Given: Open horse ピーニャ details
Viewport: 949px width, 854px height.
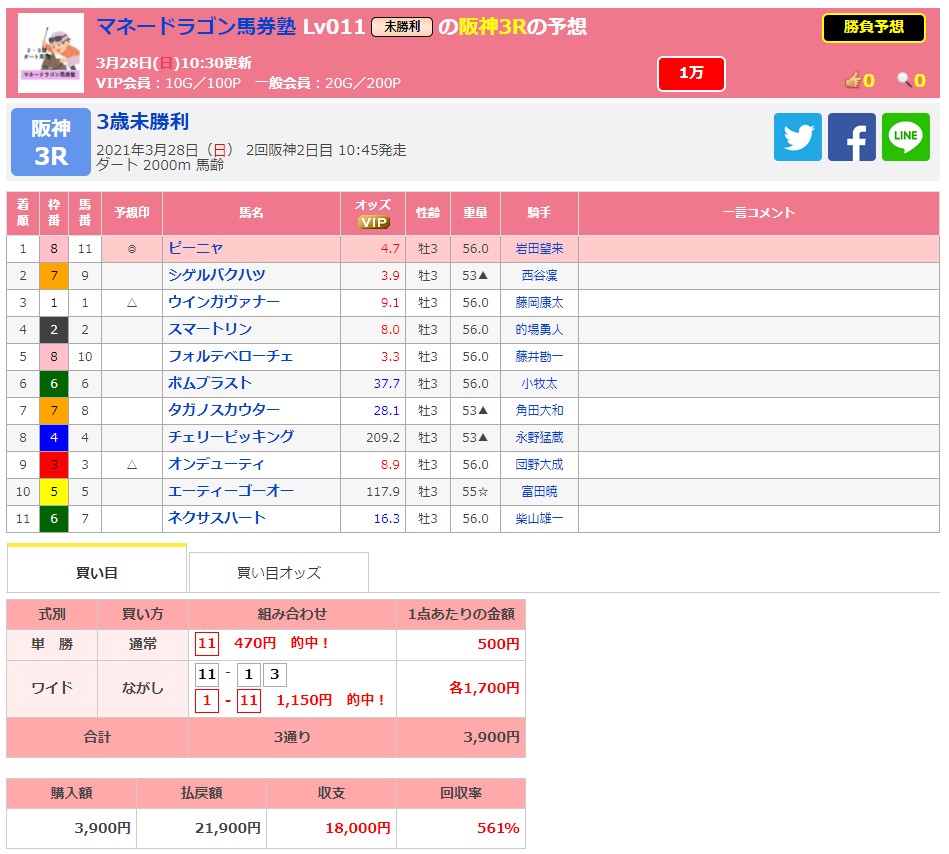Looking at the screenshot, I should click(195, 248).
